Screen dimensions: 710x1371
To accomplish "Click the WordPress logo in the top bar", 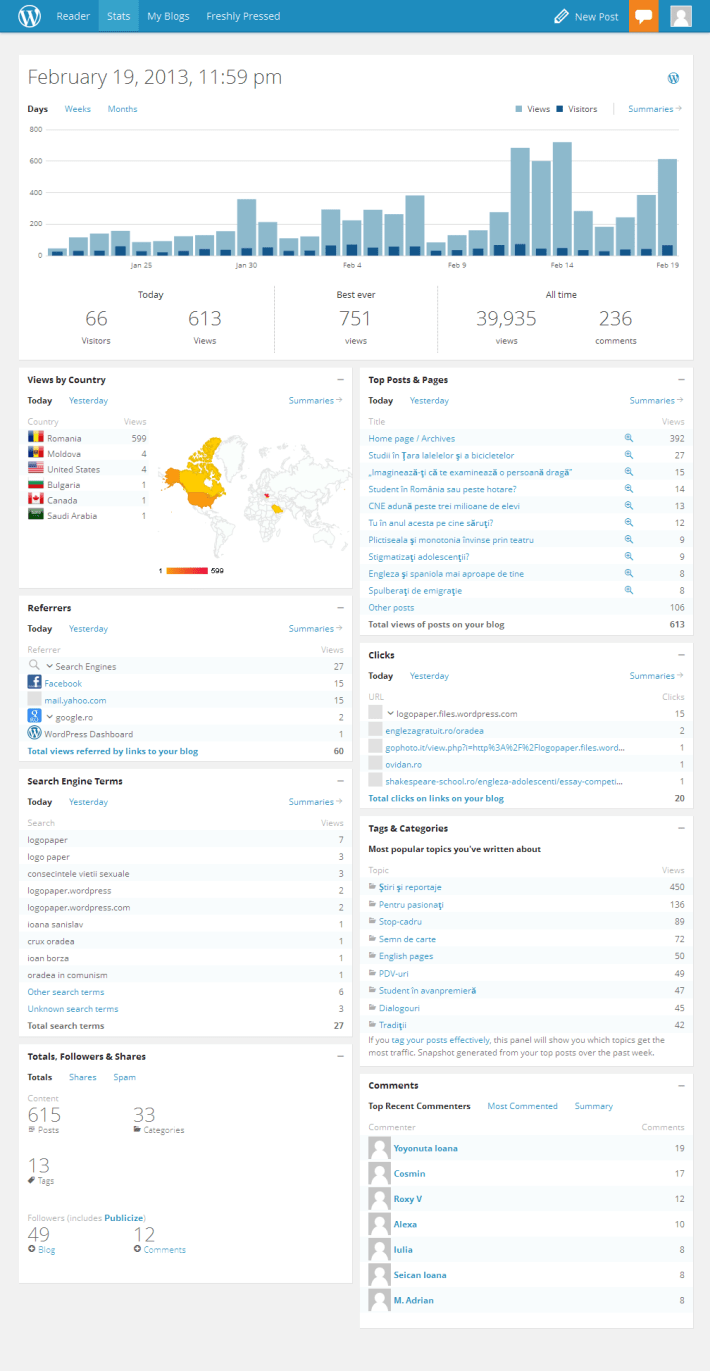I will pyautogui.click(x=30, y=16).
